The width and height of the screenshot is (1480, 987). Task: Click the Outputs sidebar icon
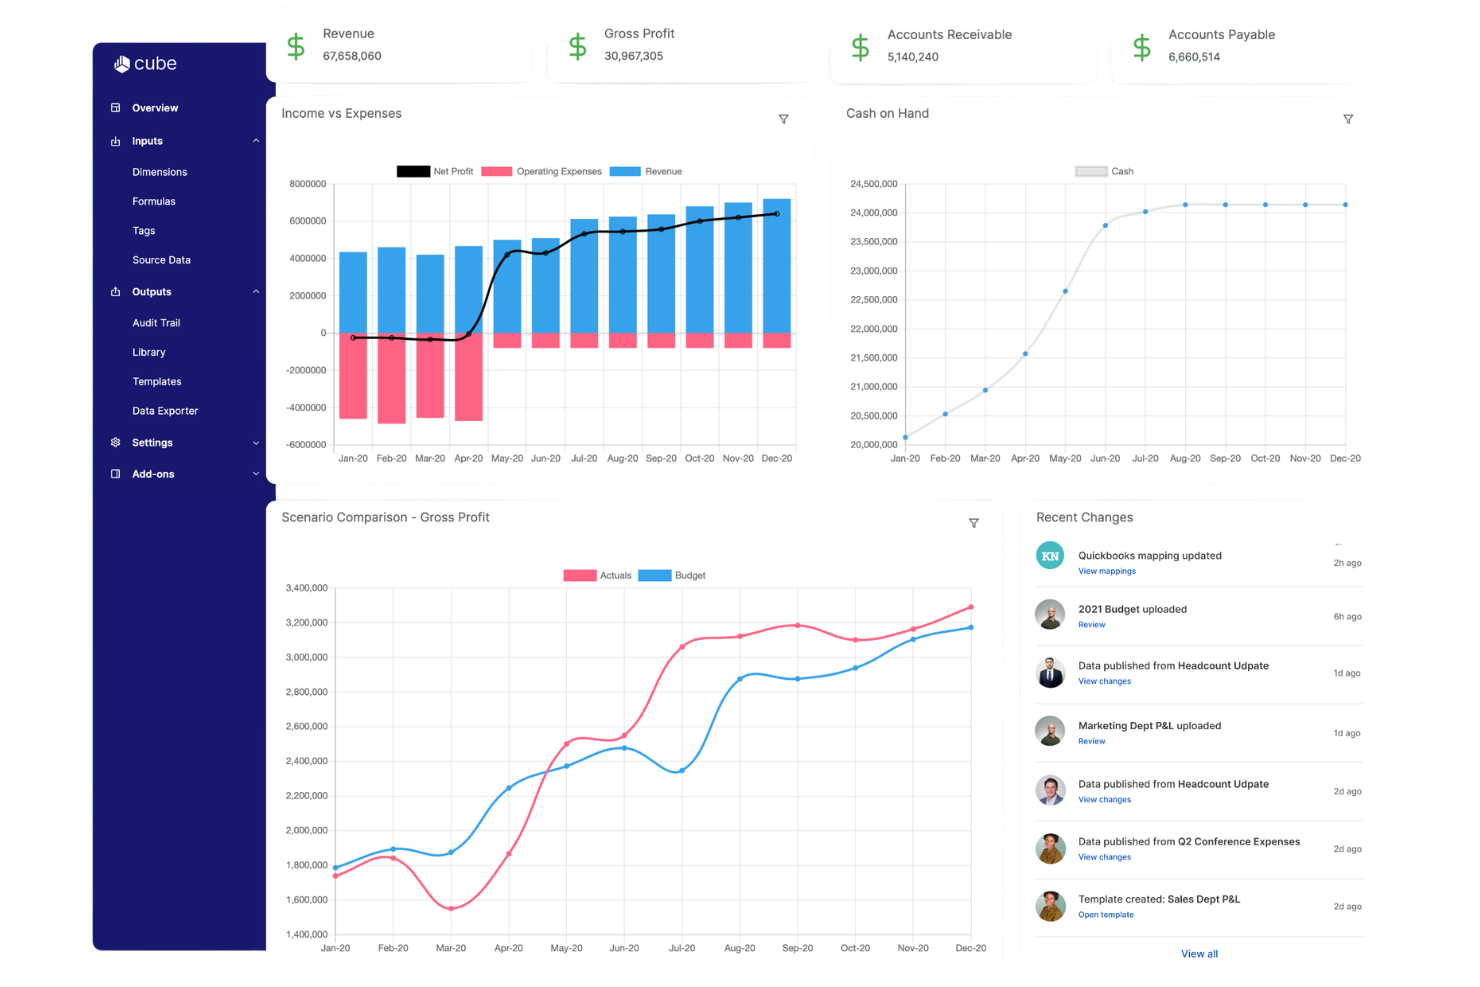(115, 292)
